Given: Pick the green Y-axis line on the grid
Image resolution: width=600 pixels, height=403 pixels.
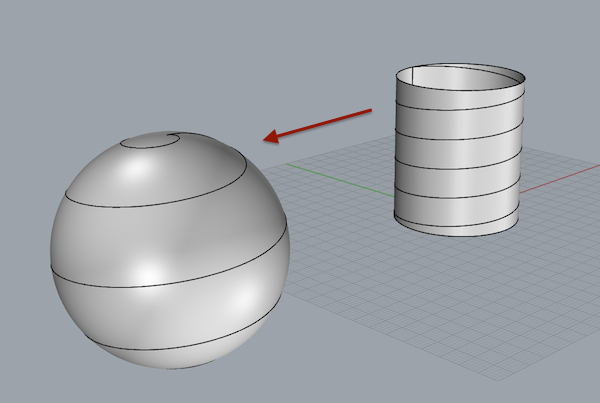Looking at the screenshot, I should 340,180.
